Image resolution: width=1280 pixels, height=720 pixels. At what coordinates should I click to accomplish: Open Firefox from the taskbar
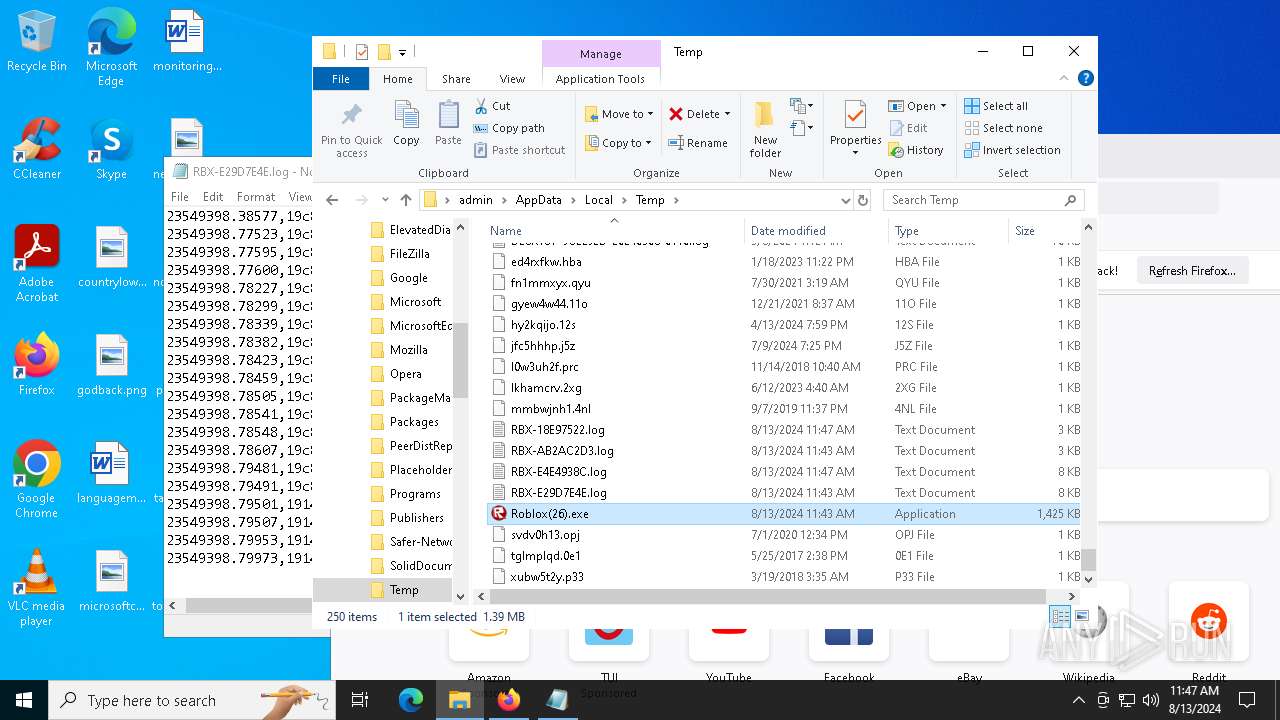pos(509,700)
